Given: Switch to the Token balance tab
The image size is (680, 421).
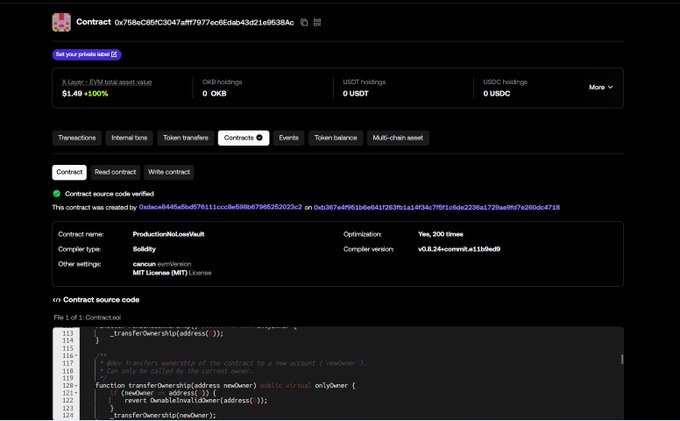Looking at the screenshot, I should click(336, 138).
